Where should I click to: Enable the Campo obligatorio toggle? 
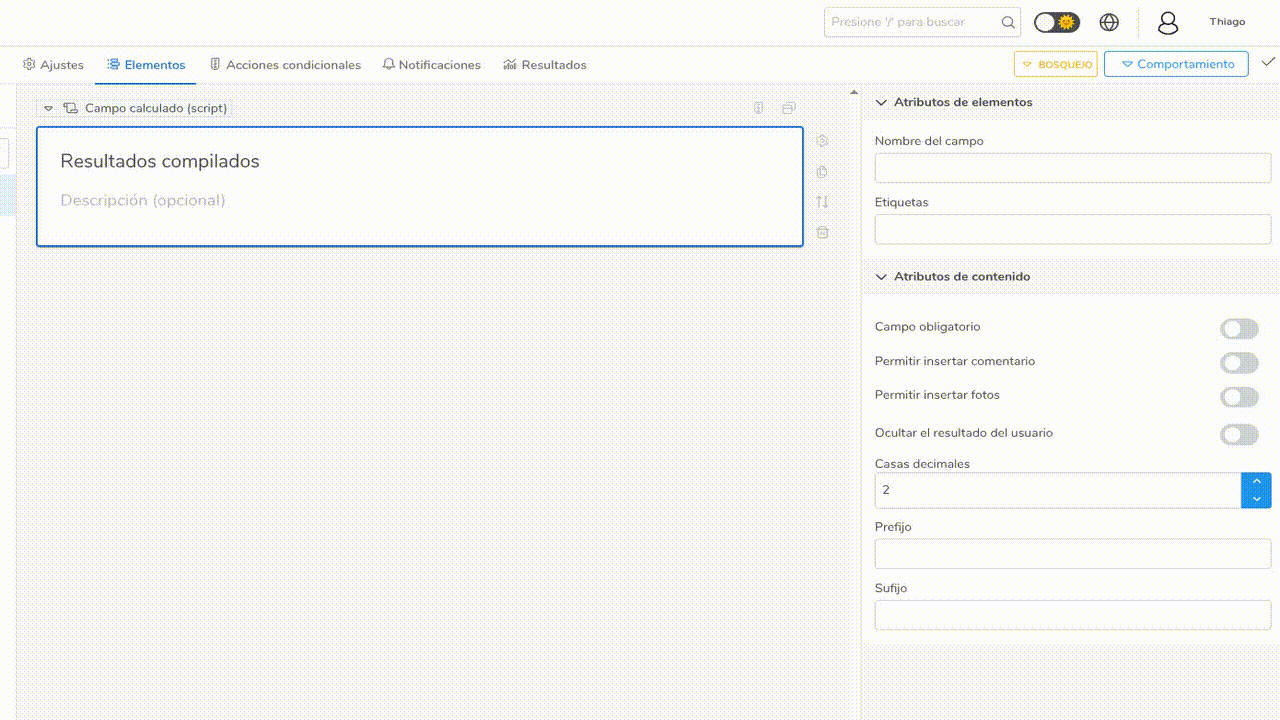pos(1239,329)
